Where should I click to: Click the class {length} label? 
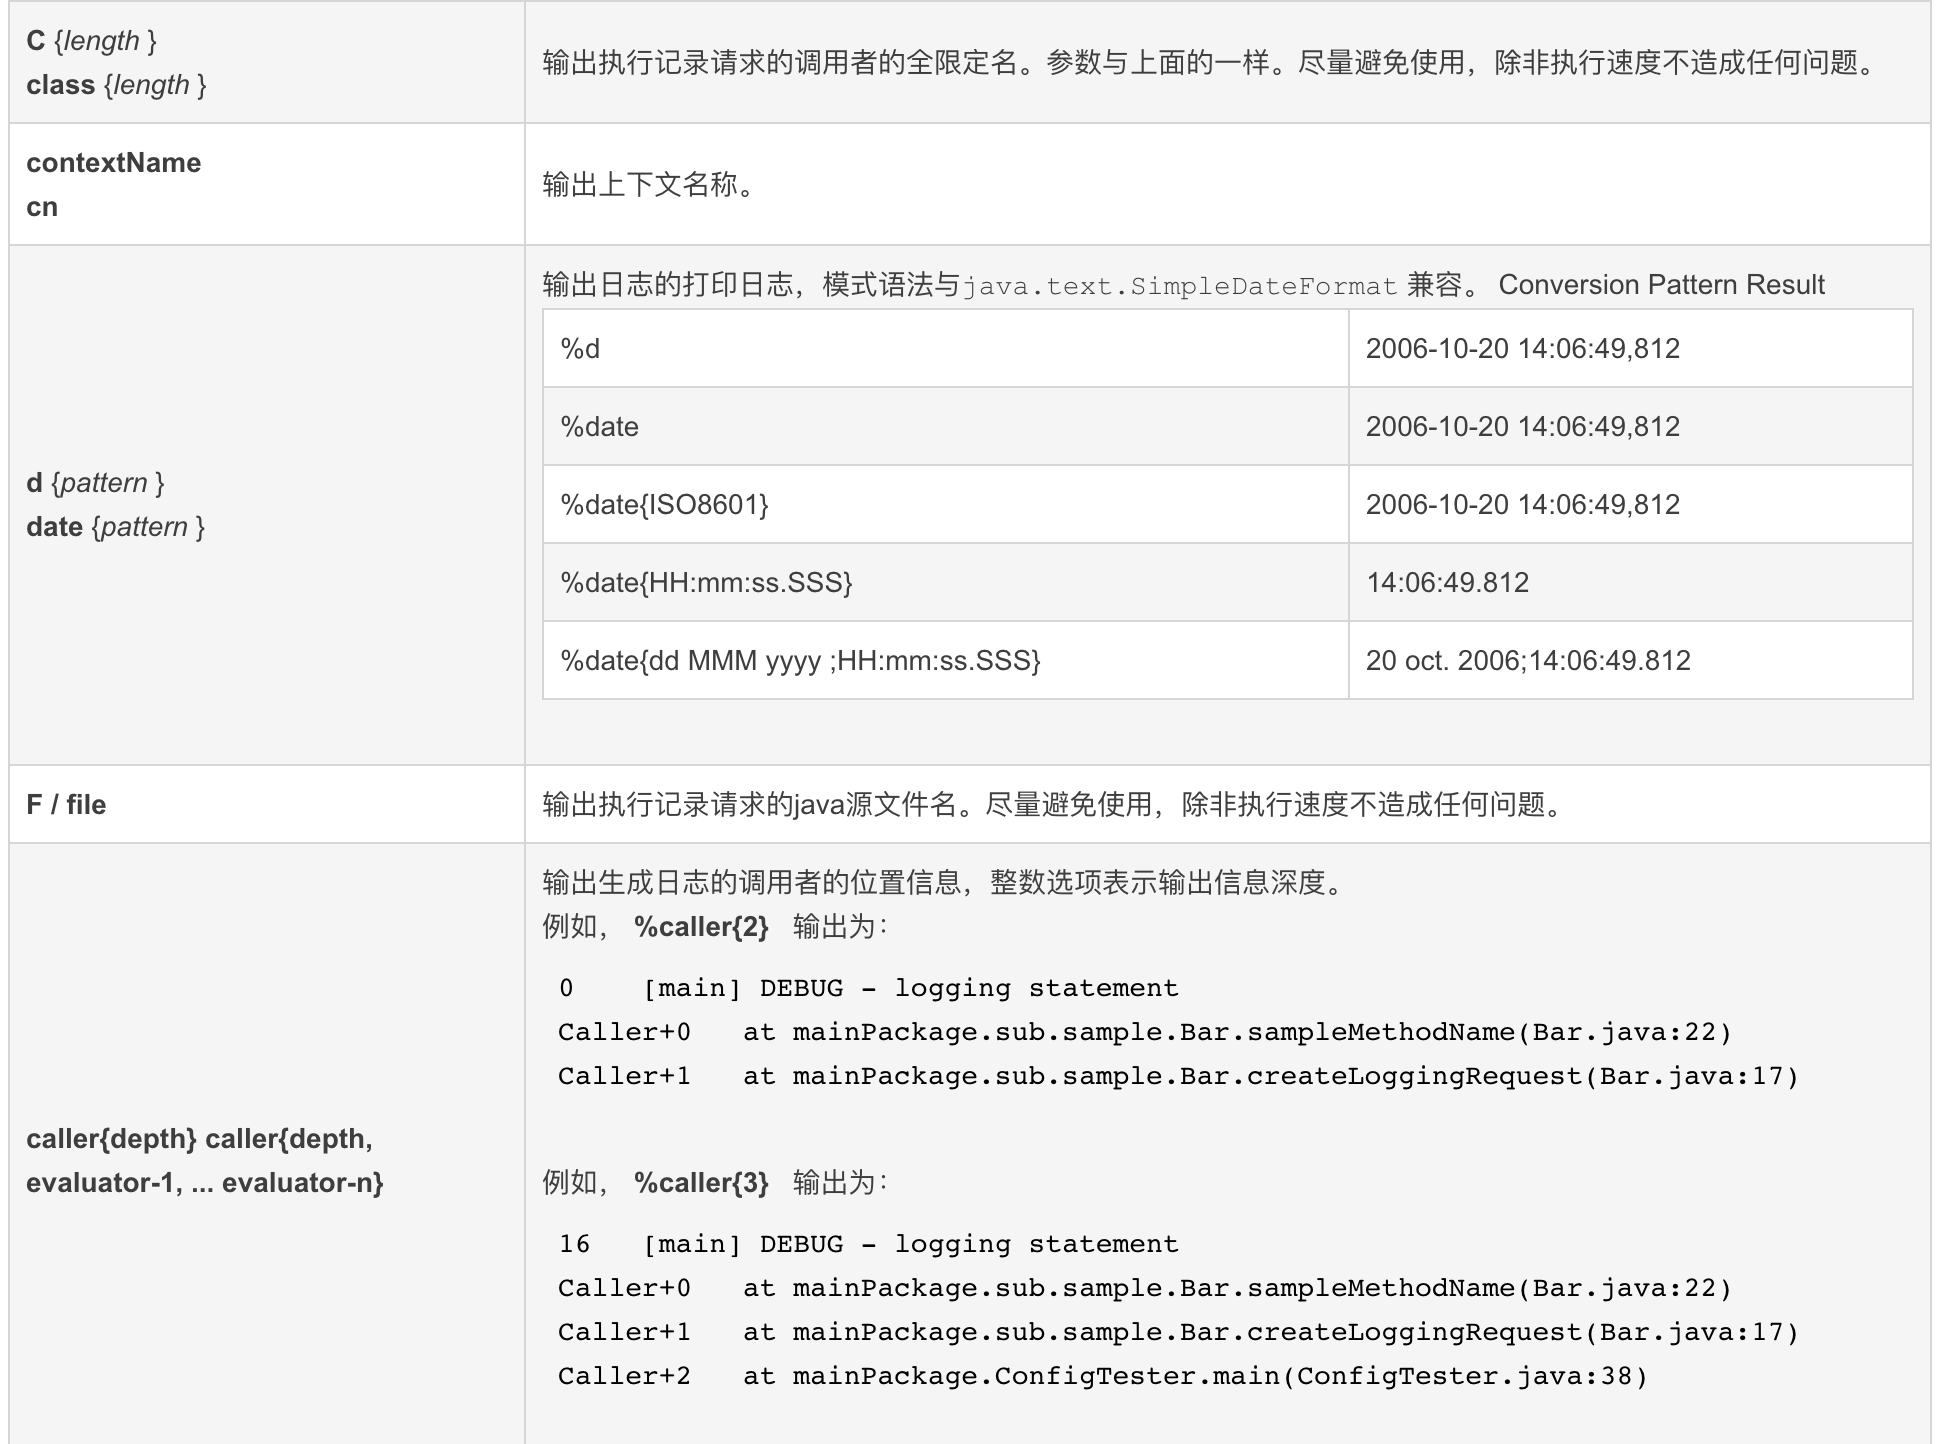pyautogui.click(x=115, y=85)
